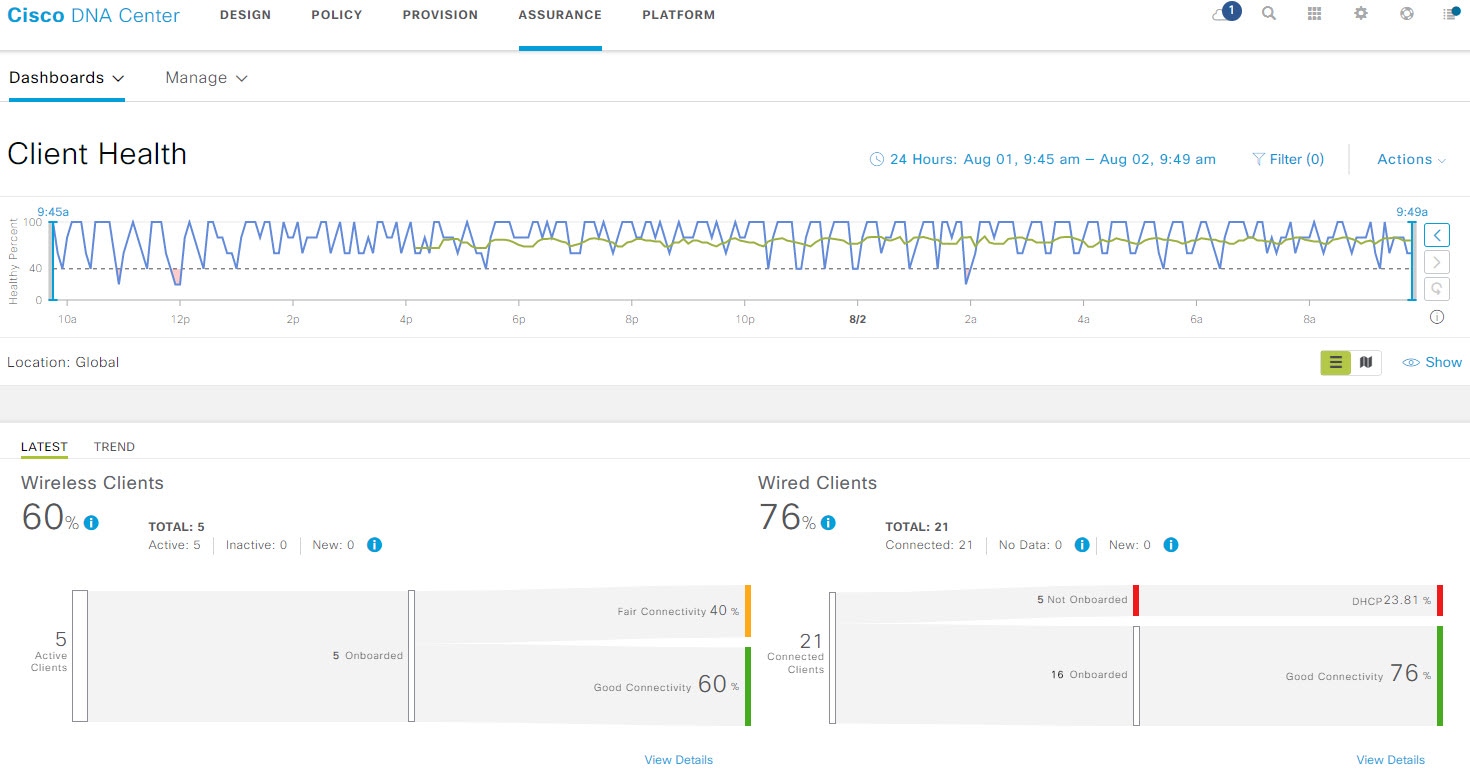
Task: Click timeline info icon below refresh arrow
Action: (1437, 317)
